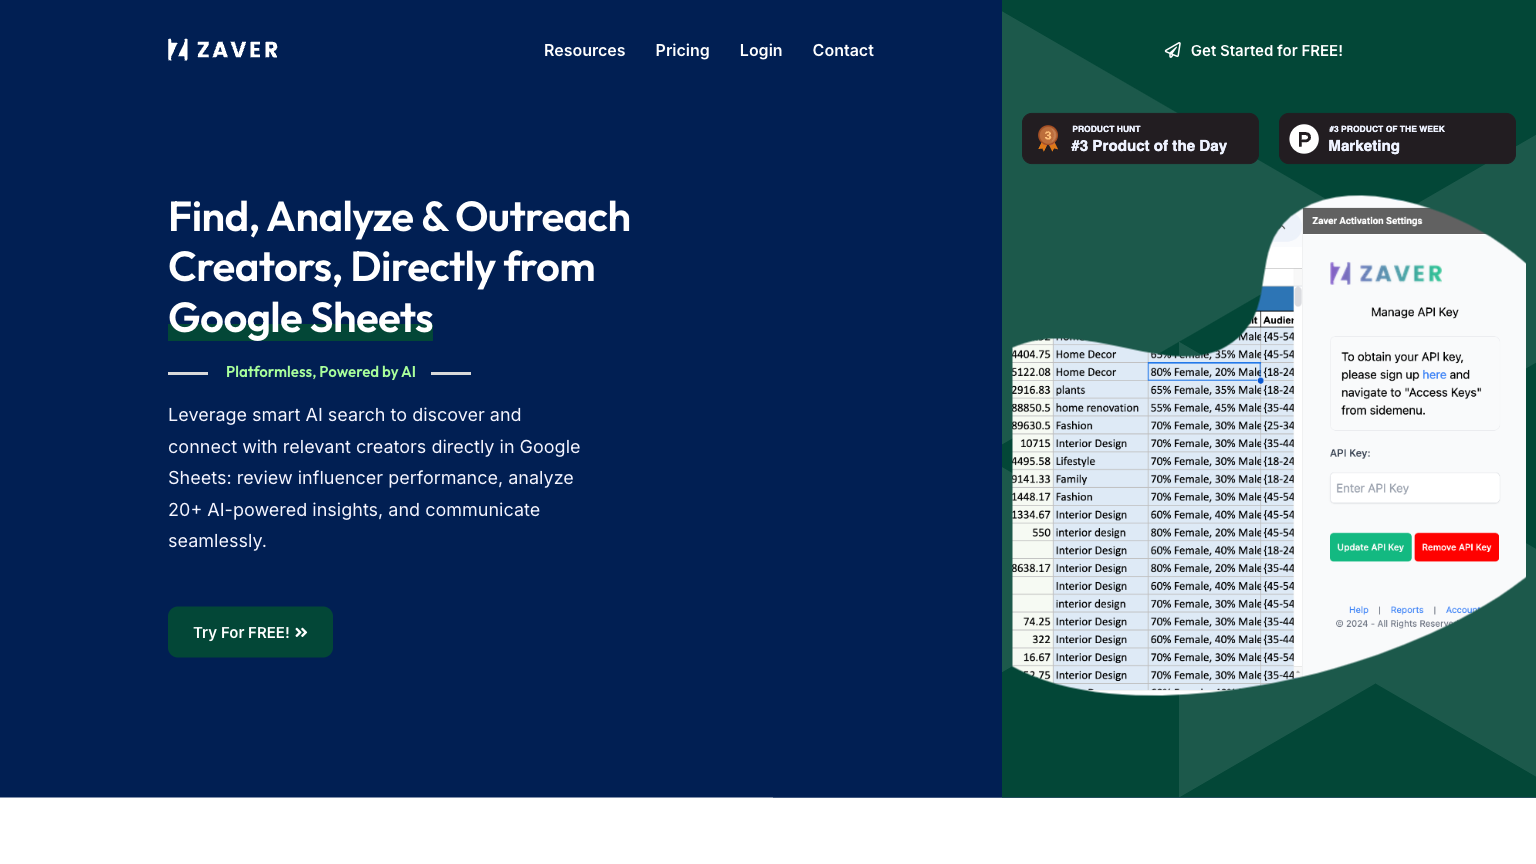Navigate to the Contact page
Screen dimensions: 1536x864
[842, 51]
